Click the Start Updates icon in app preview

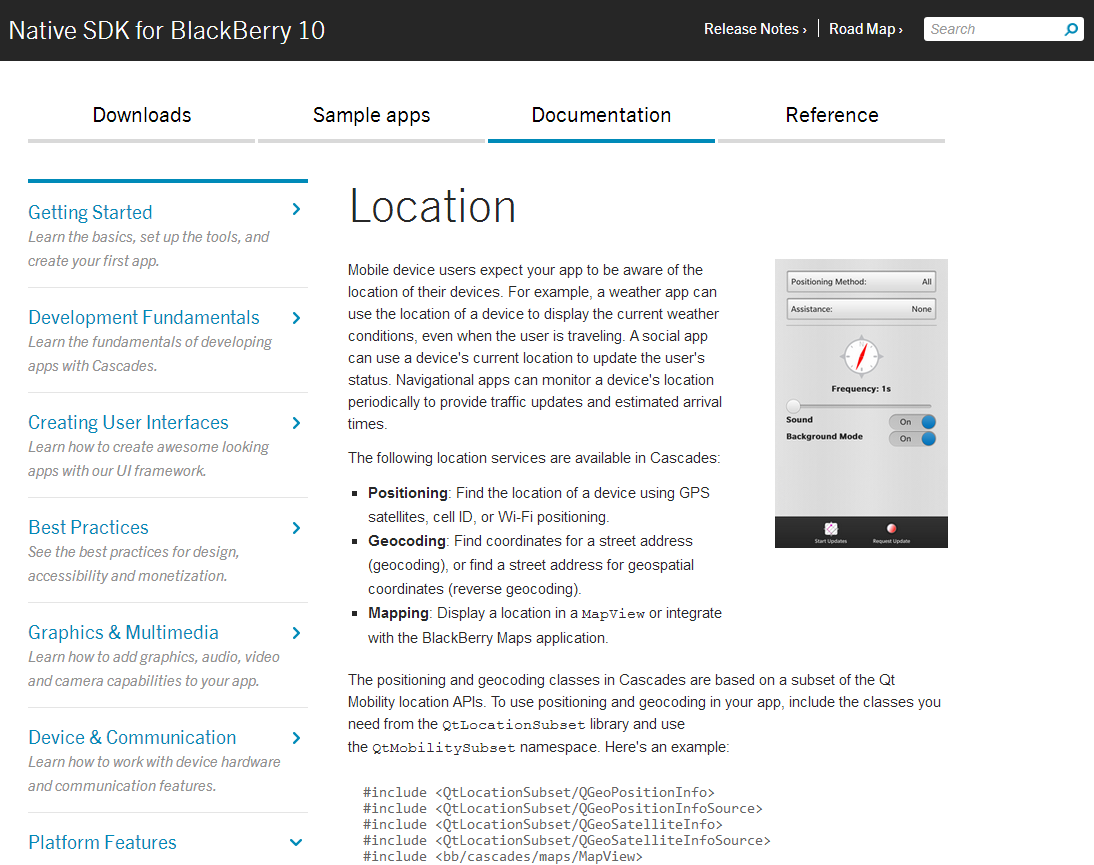click(x=830, y=528)
